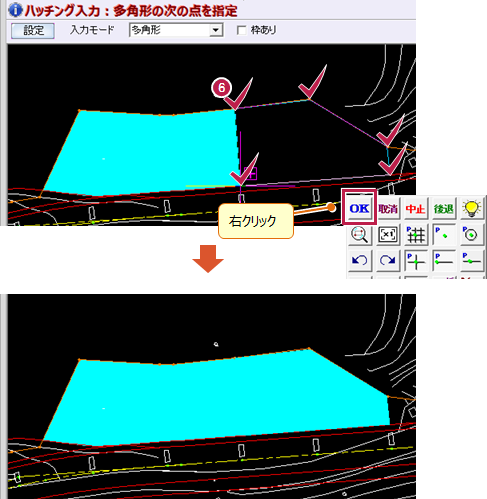Click the 後退 step-back button

[x=443, y=209]
